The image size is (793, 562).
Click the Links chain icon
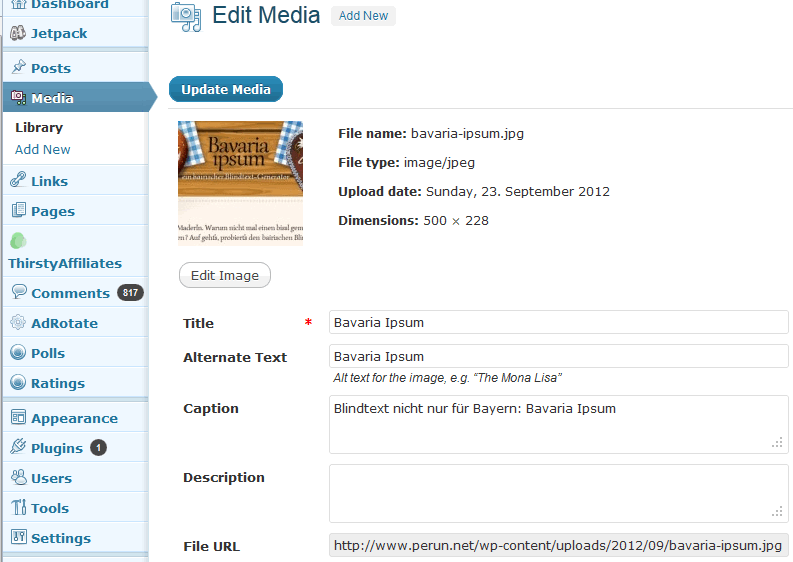coord(19,180)
